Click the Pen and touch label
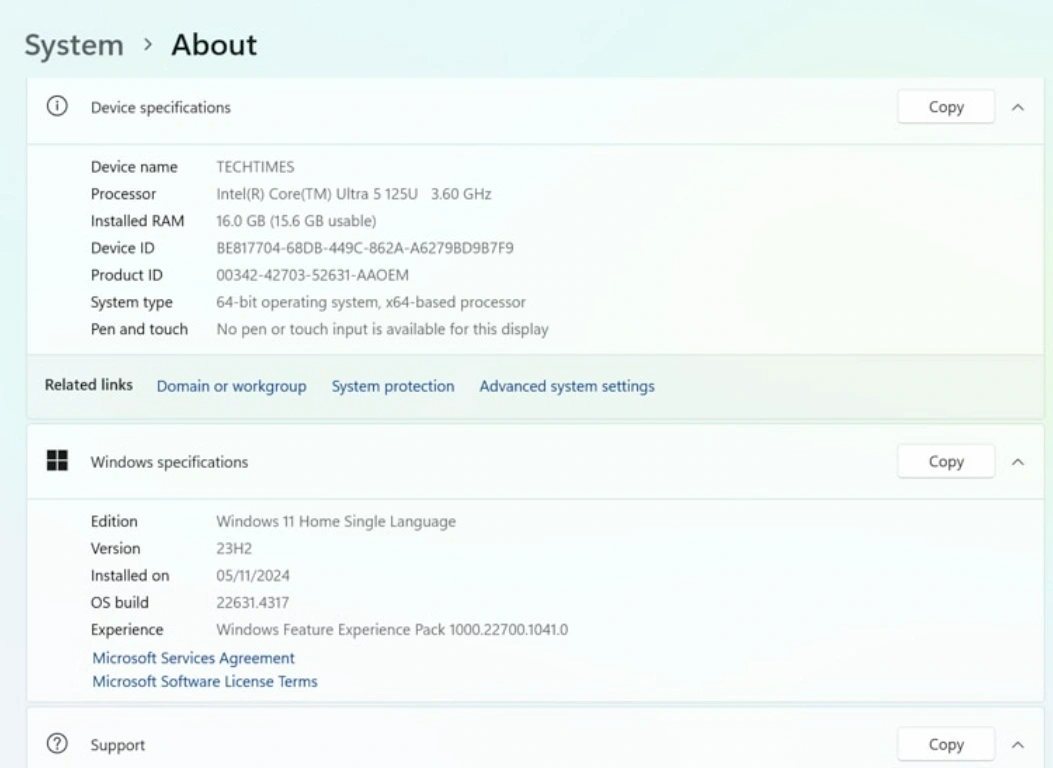 140,329
